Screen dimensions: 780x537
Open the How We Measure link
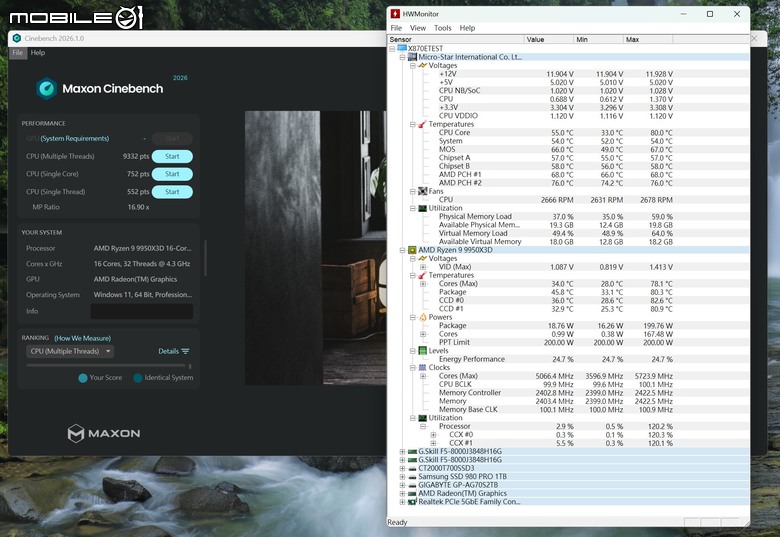coord(83,338)
